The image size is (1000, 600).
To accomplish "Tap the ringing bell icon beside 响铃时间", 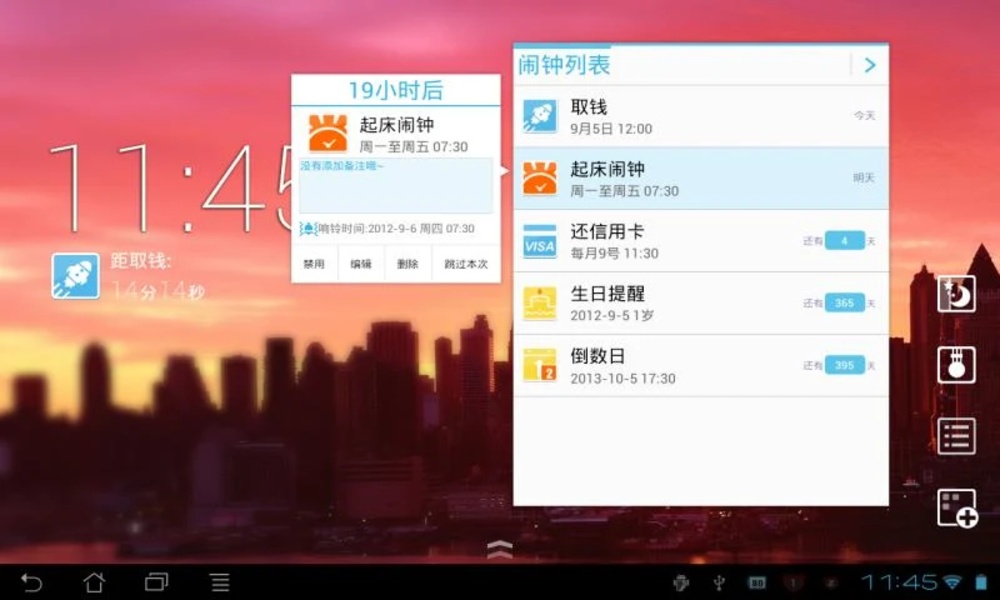I will click(309, 228).
